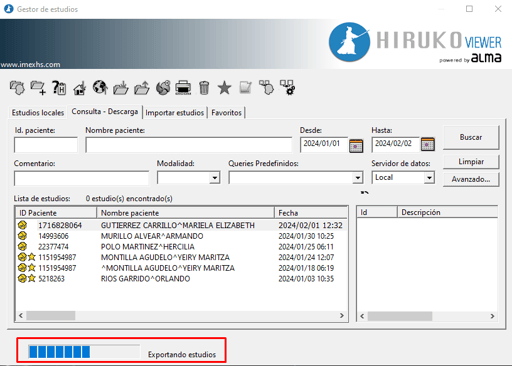This screenshot has width=512, height=366.
Task: Sort by Fecha column header
Action: [311, 213]
